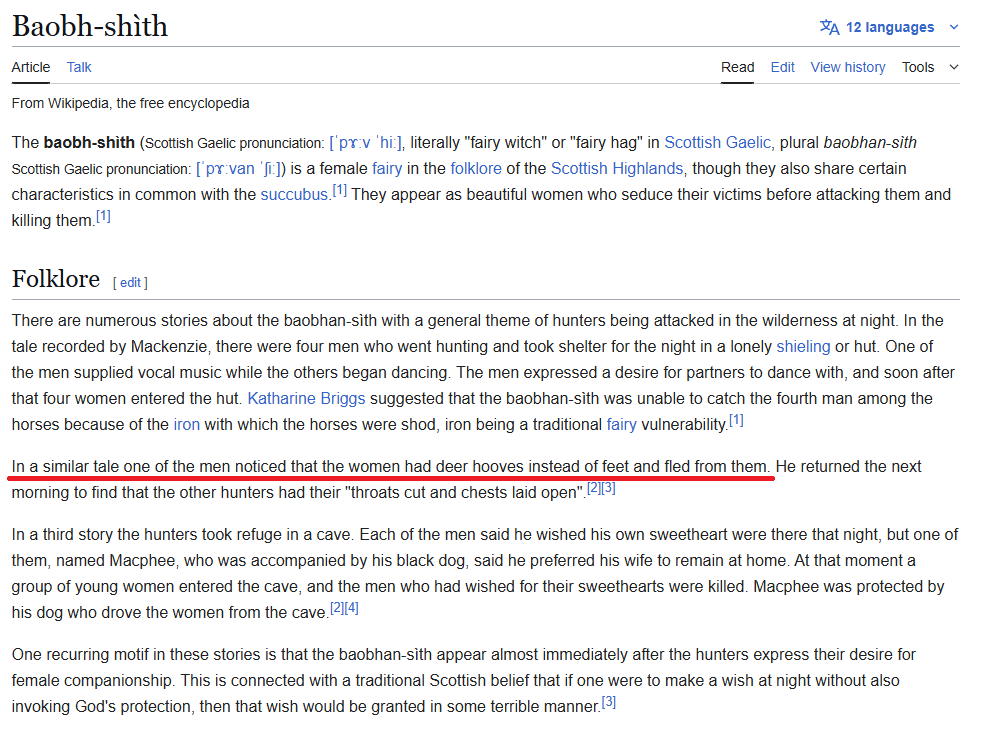The width and height of the screenshot is (998, 736).
Task: Open the Katharine Briggs link
Action: pos(306,399)
